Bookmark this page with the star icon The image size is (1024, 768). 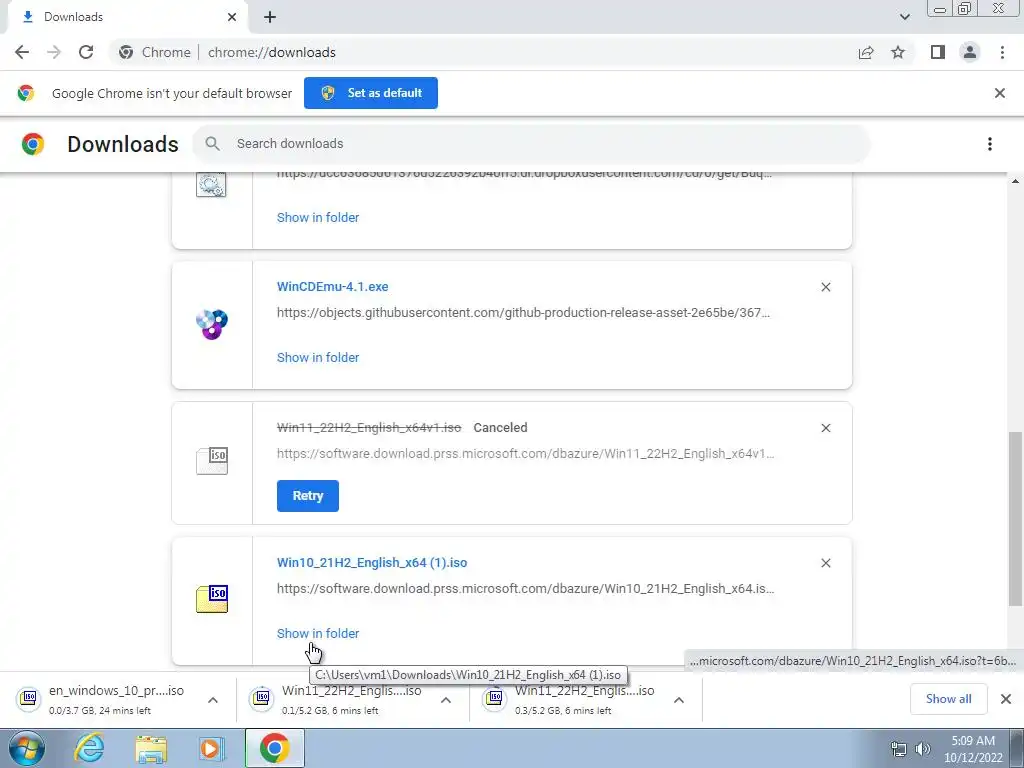coord(898,52)
